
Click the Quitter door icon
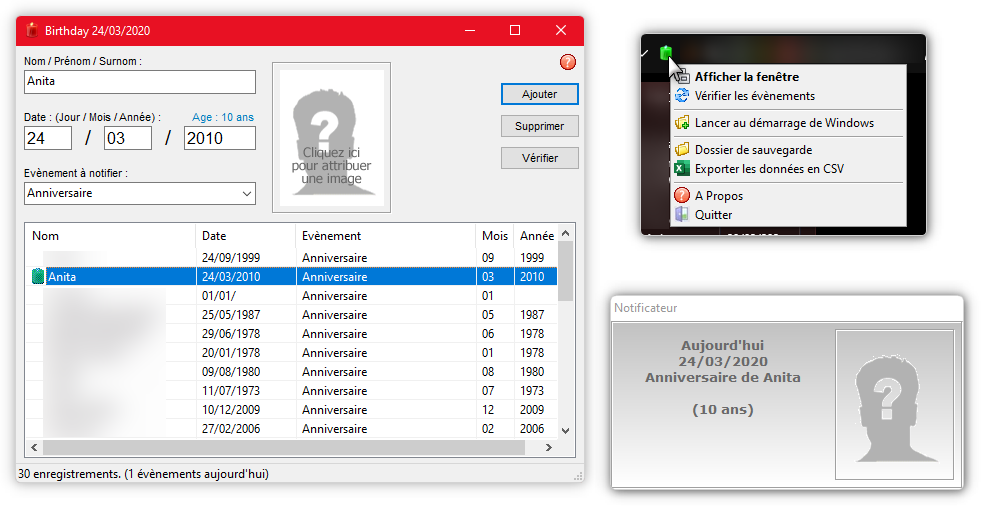pyautogui.click(x=682, y=214)
